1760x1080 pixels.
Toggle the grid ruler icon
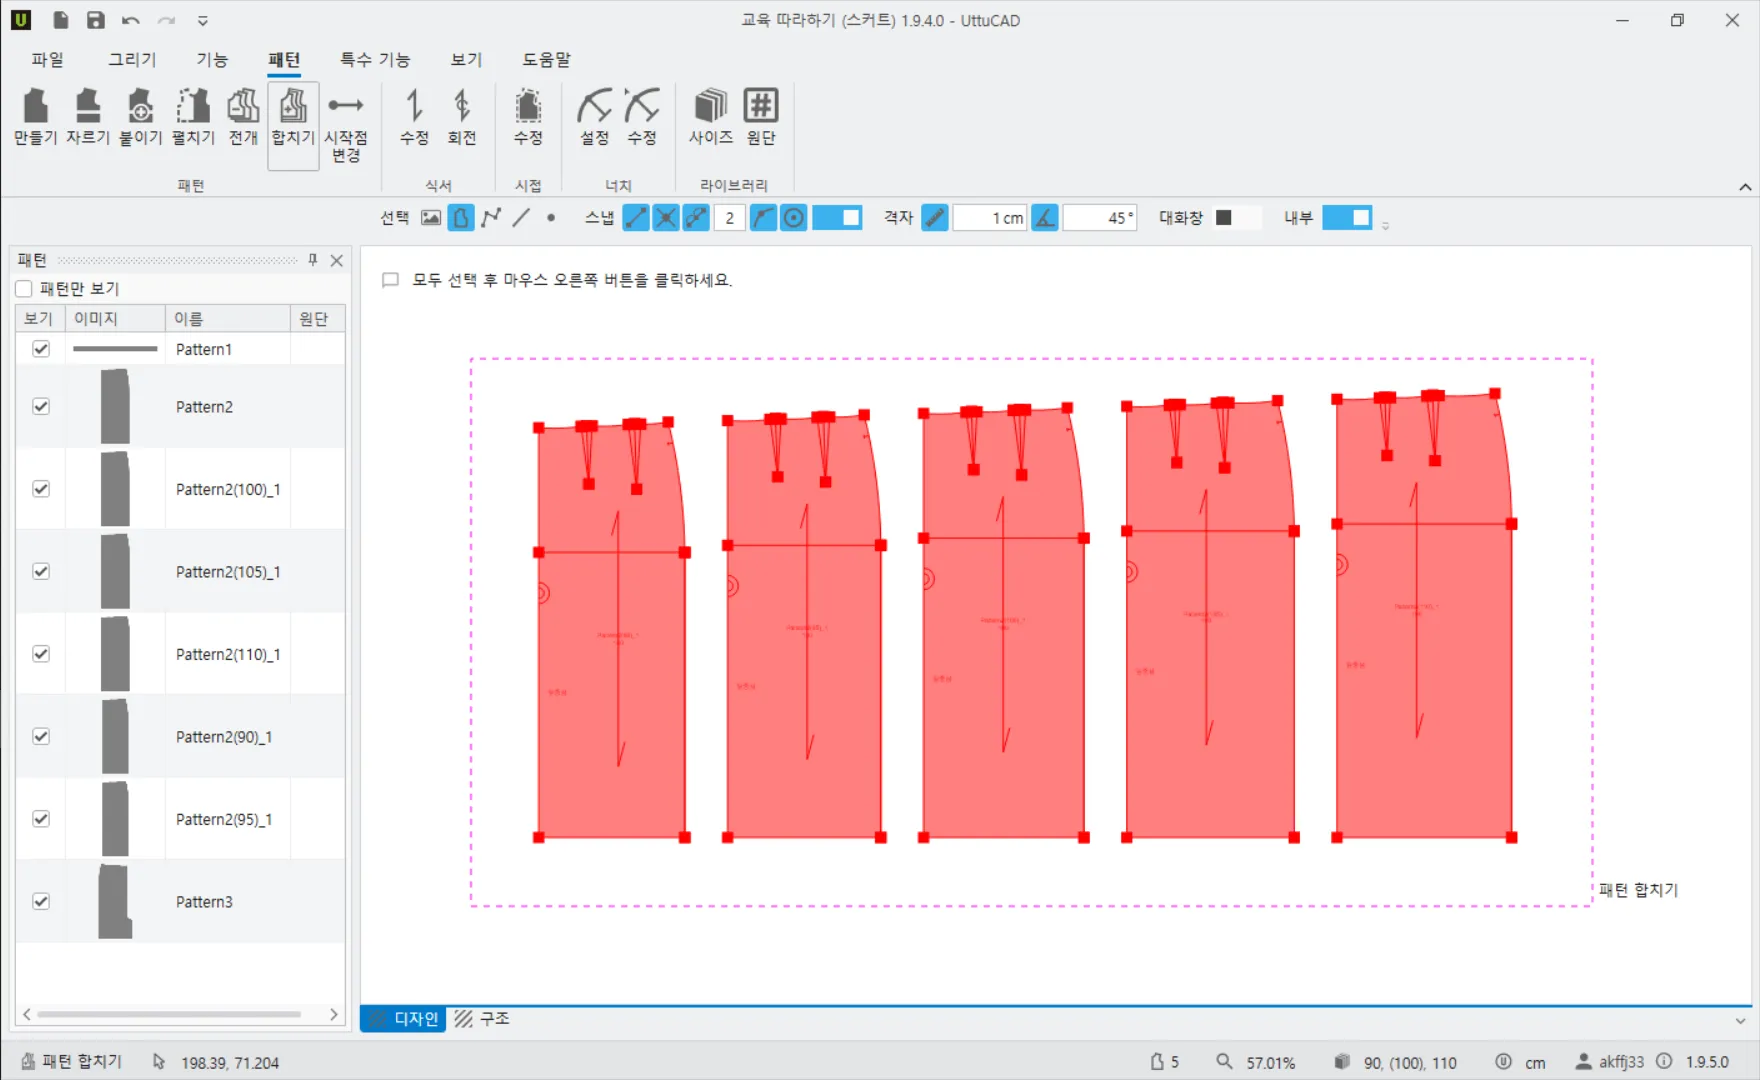click(x=935, y=217)
